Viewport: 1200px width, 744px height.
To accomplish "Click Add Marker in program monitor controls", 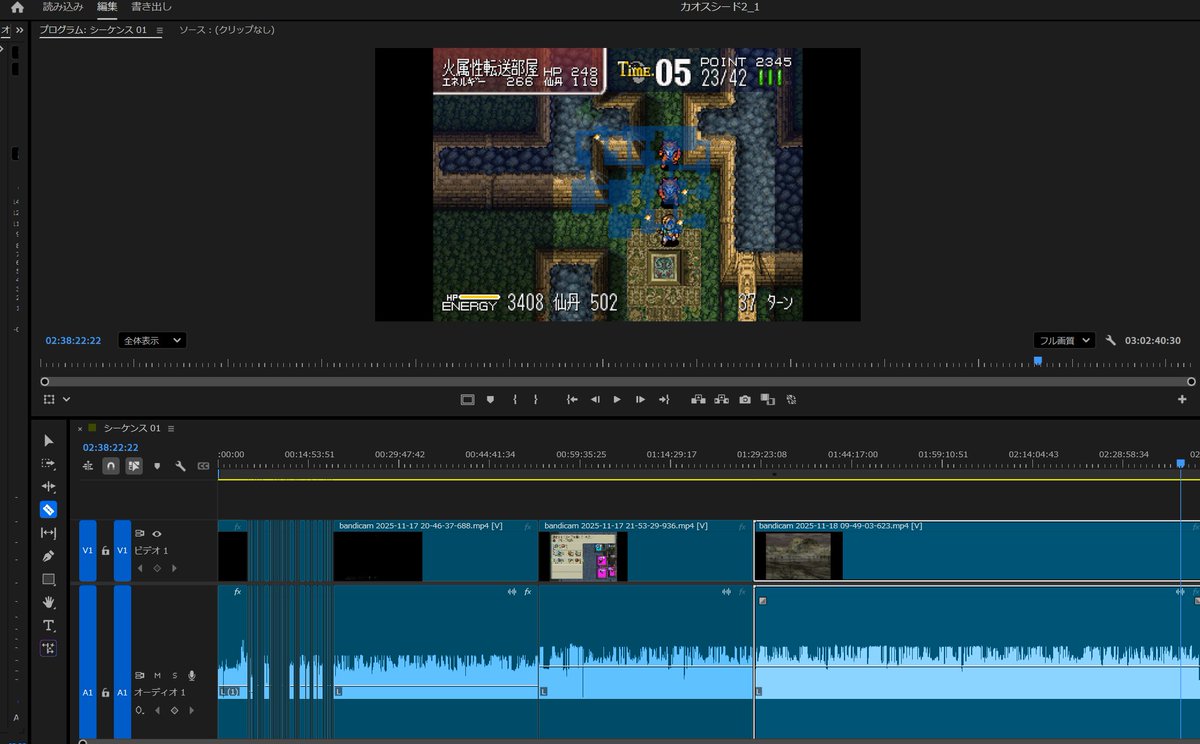I will tap(490, 399).
